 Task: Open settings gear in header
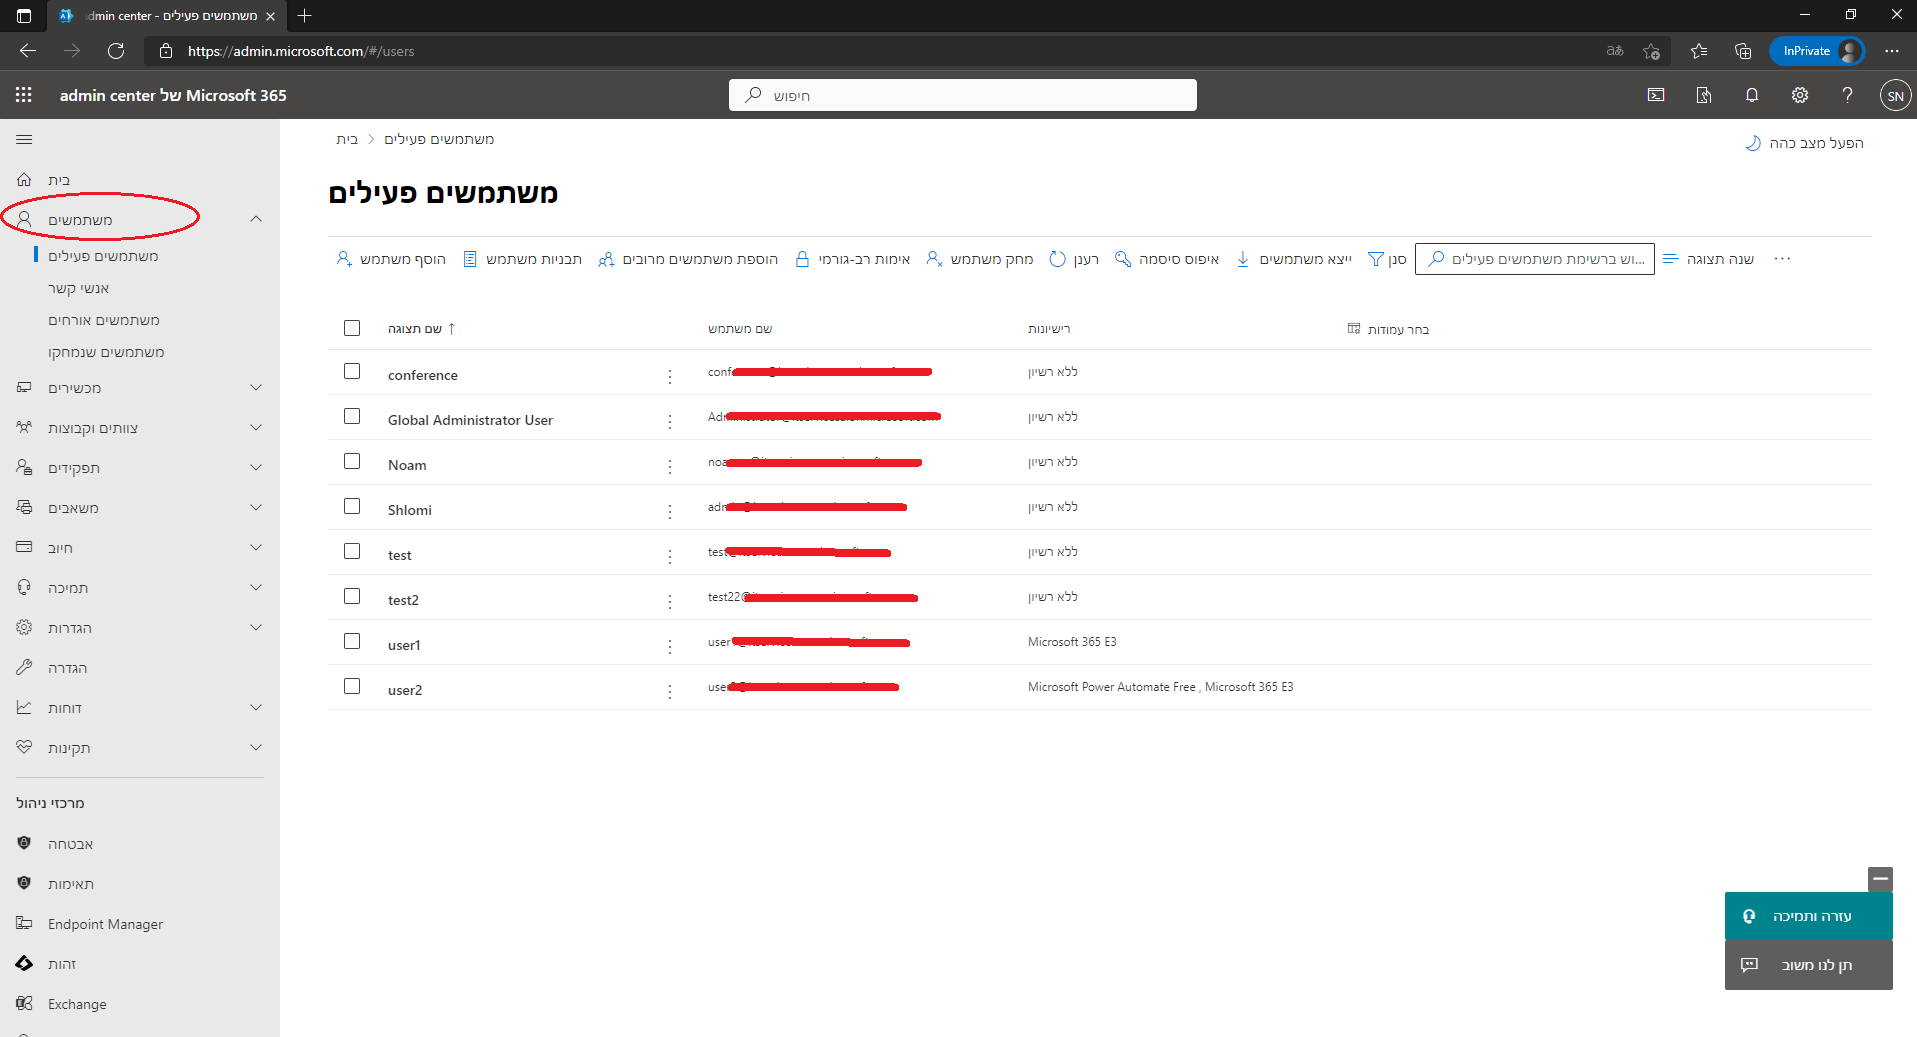1800,95
